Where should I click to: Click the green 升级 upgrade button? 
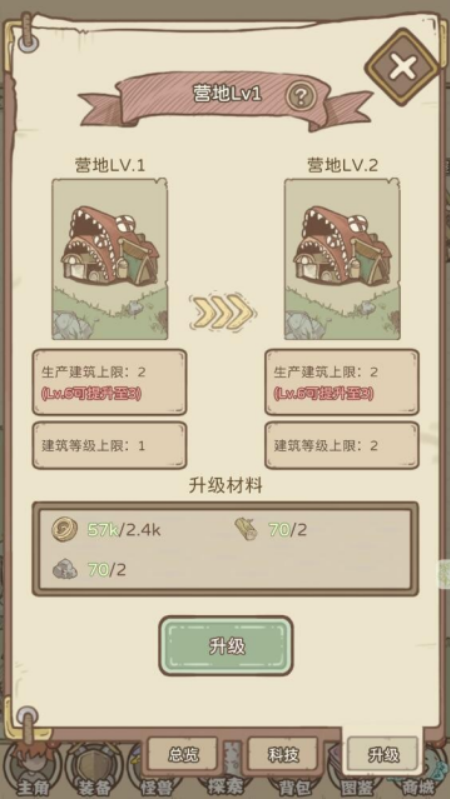point(226,646)
